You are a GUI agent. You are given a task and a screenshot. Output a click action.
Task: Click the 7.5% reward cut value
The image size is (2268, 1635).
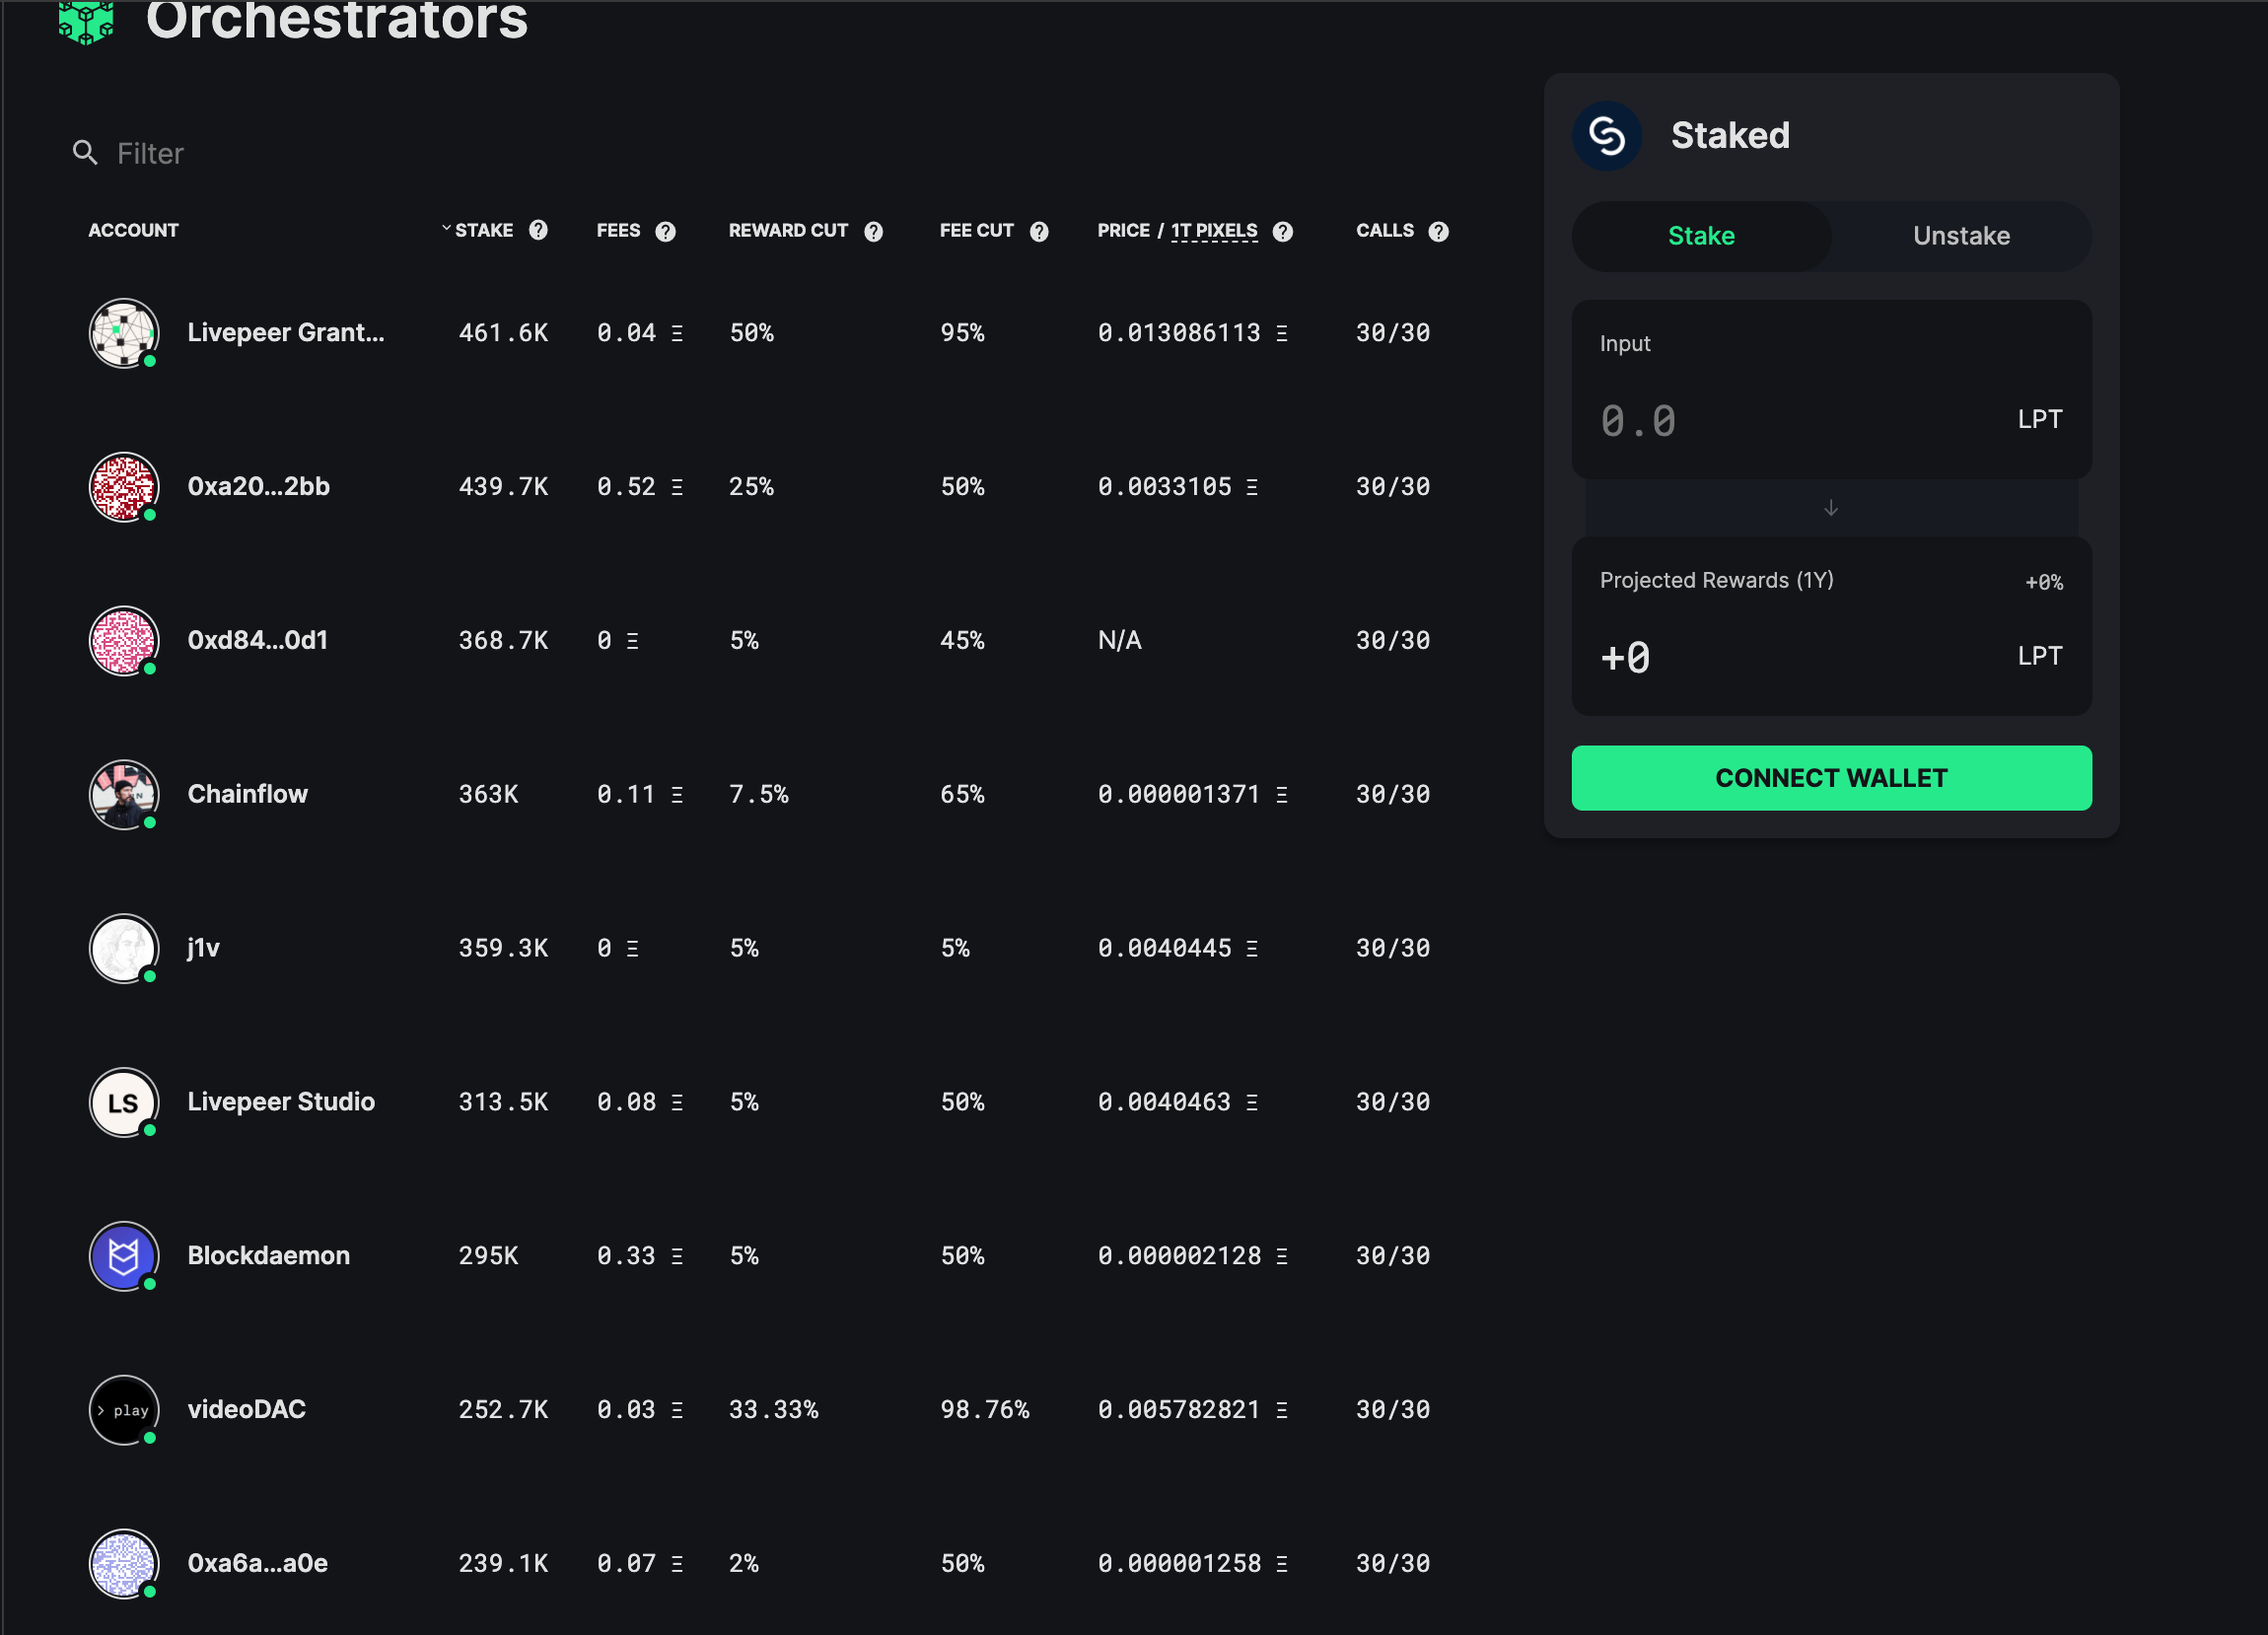pos(758,795)
